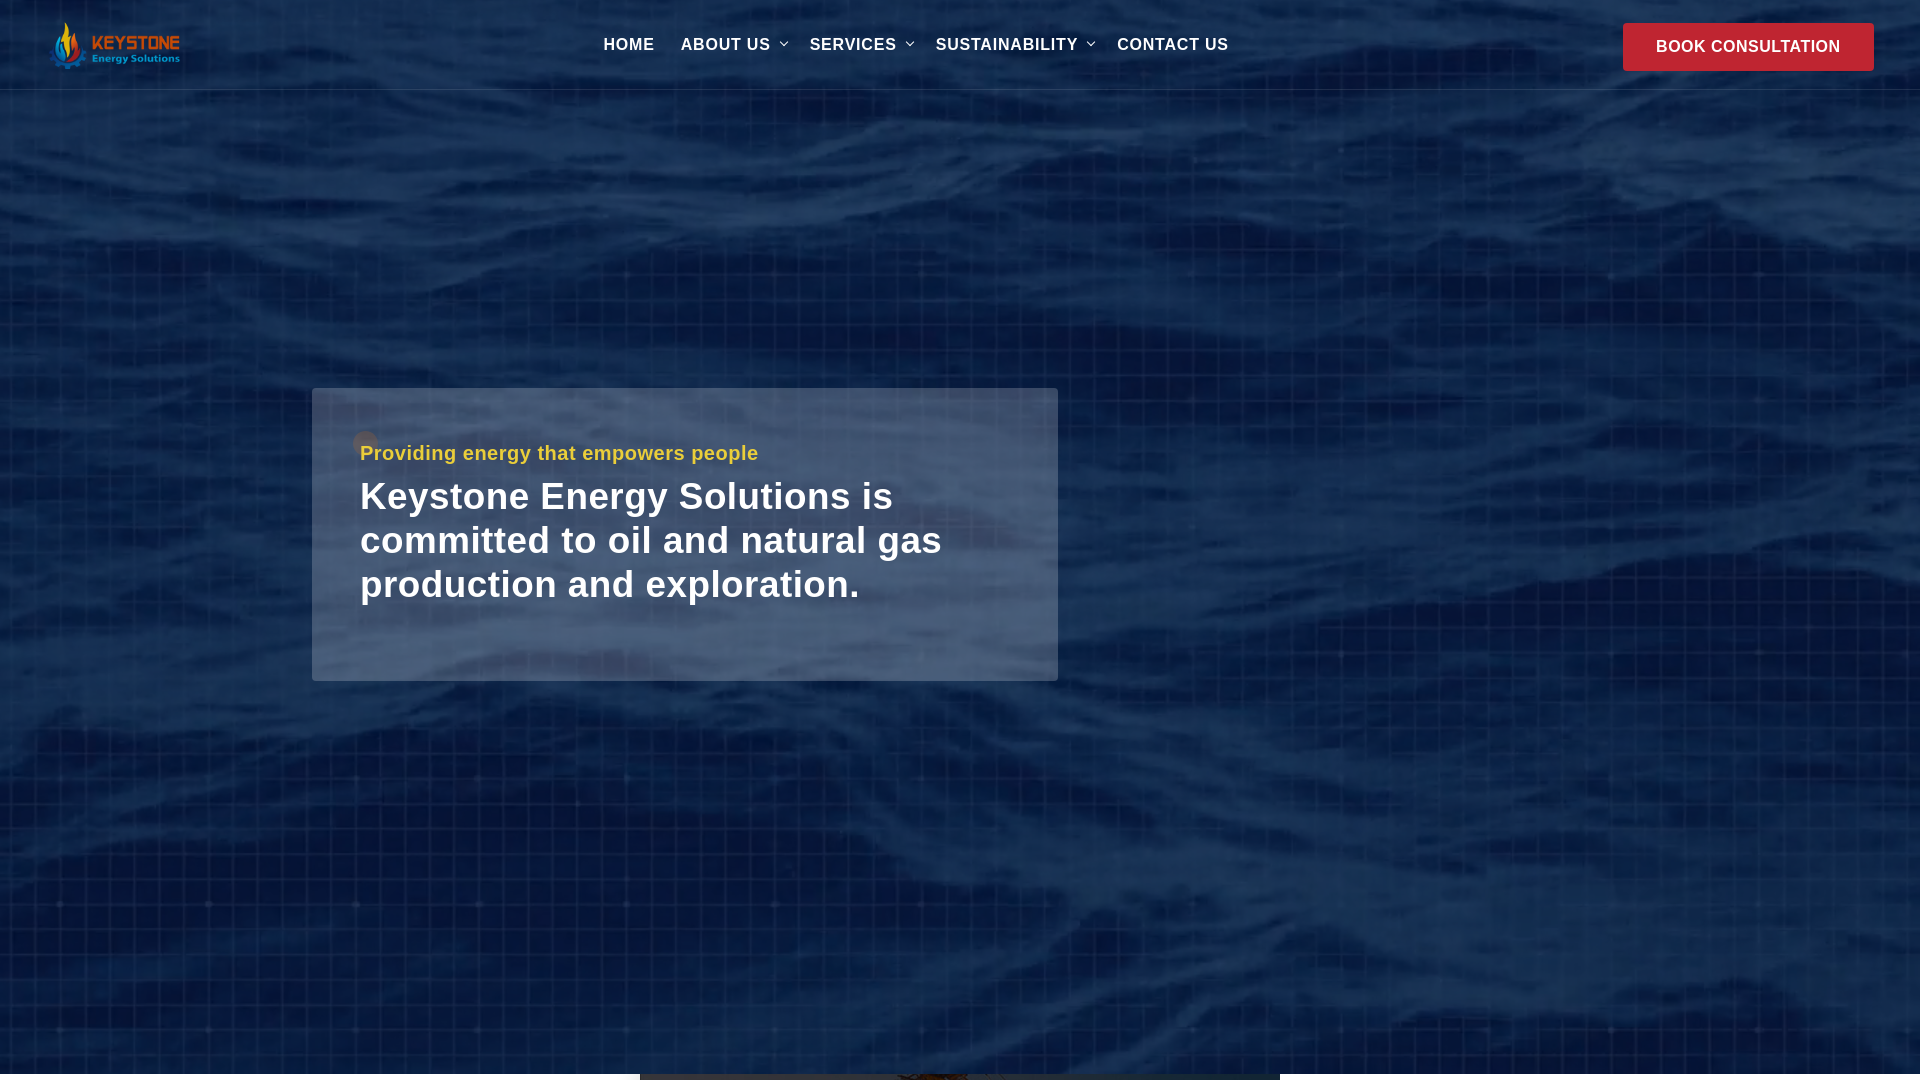1920x1080 pixels.
Task: Open the Home page
Action: [x=628, y=45]
